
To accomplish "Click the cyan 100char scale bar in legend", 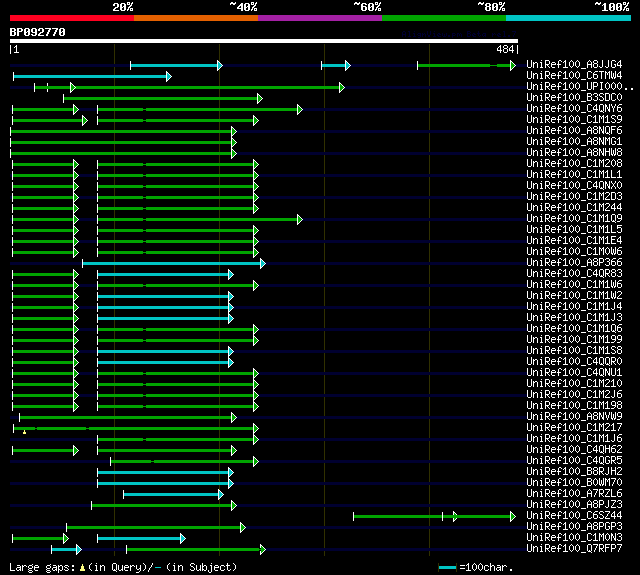I will tap(447, 567).
